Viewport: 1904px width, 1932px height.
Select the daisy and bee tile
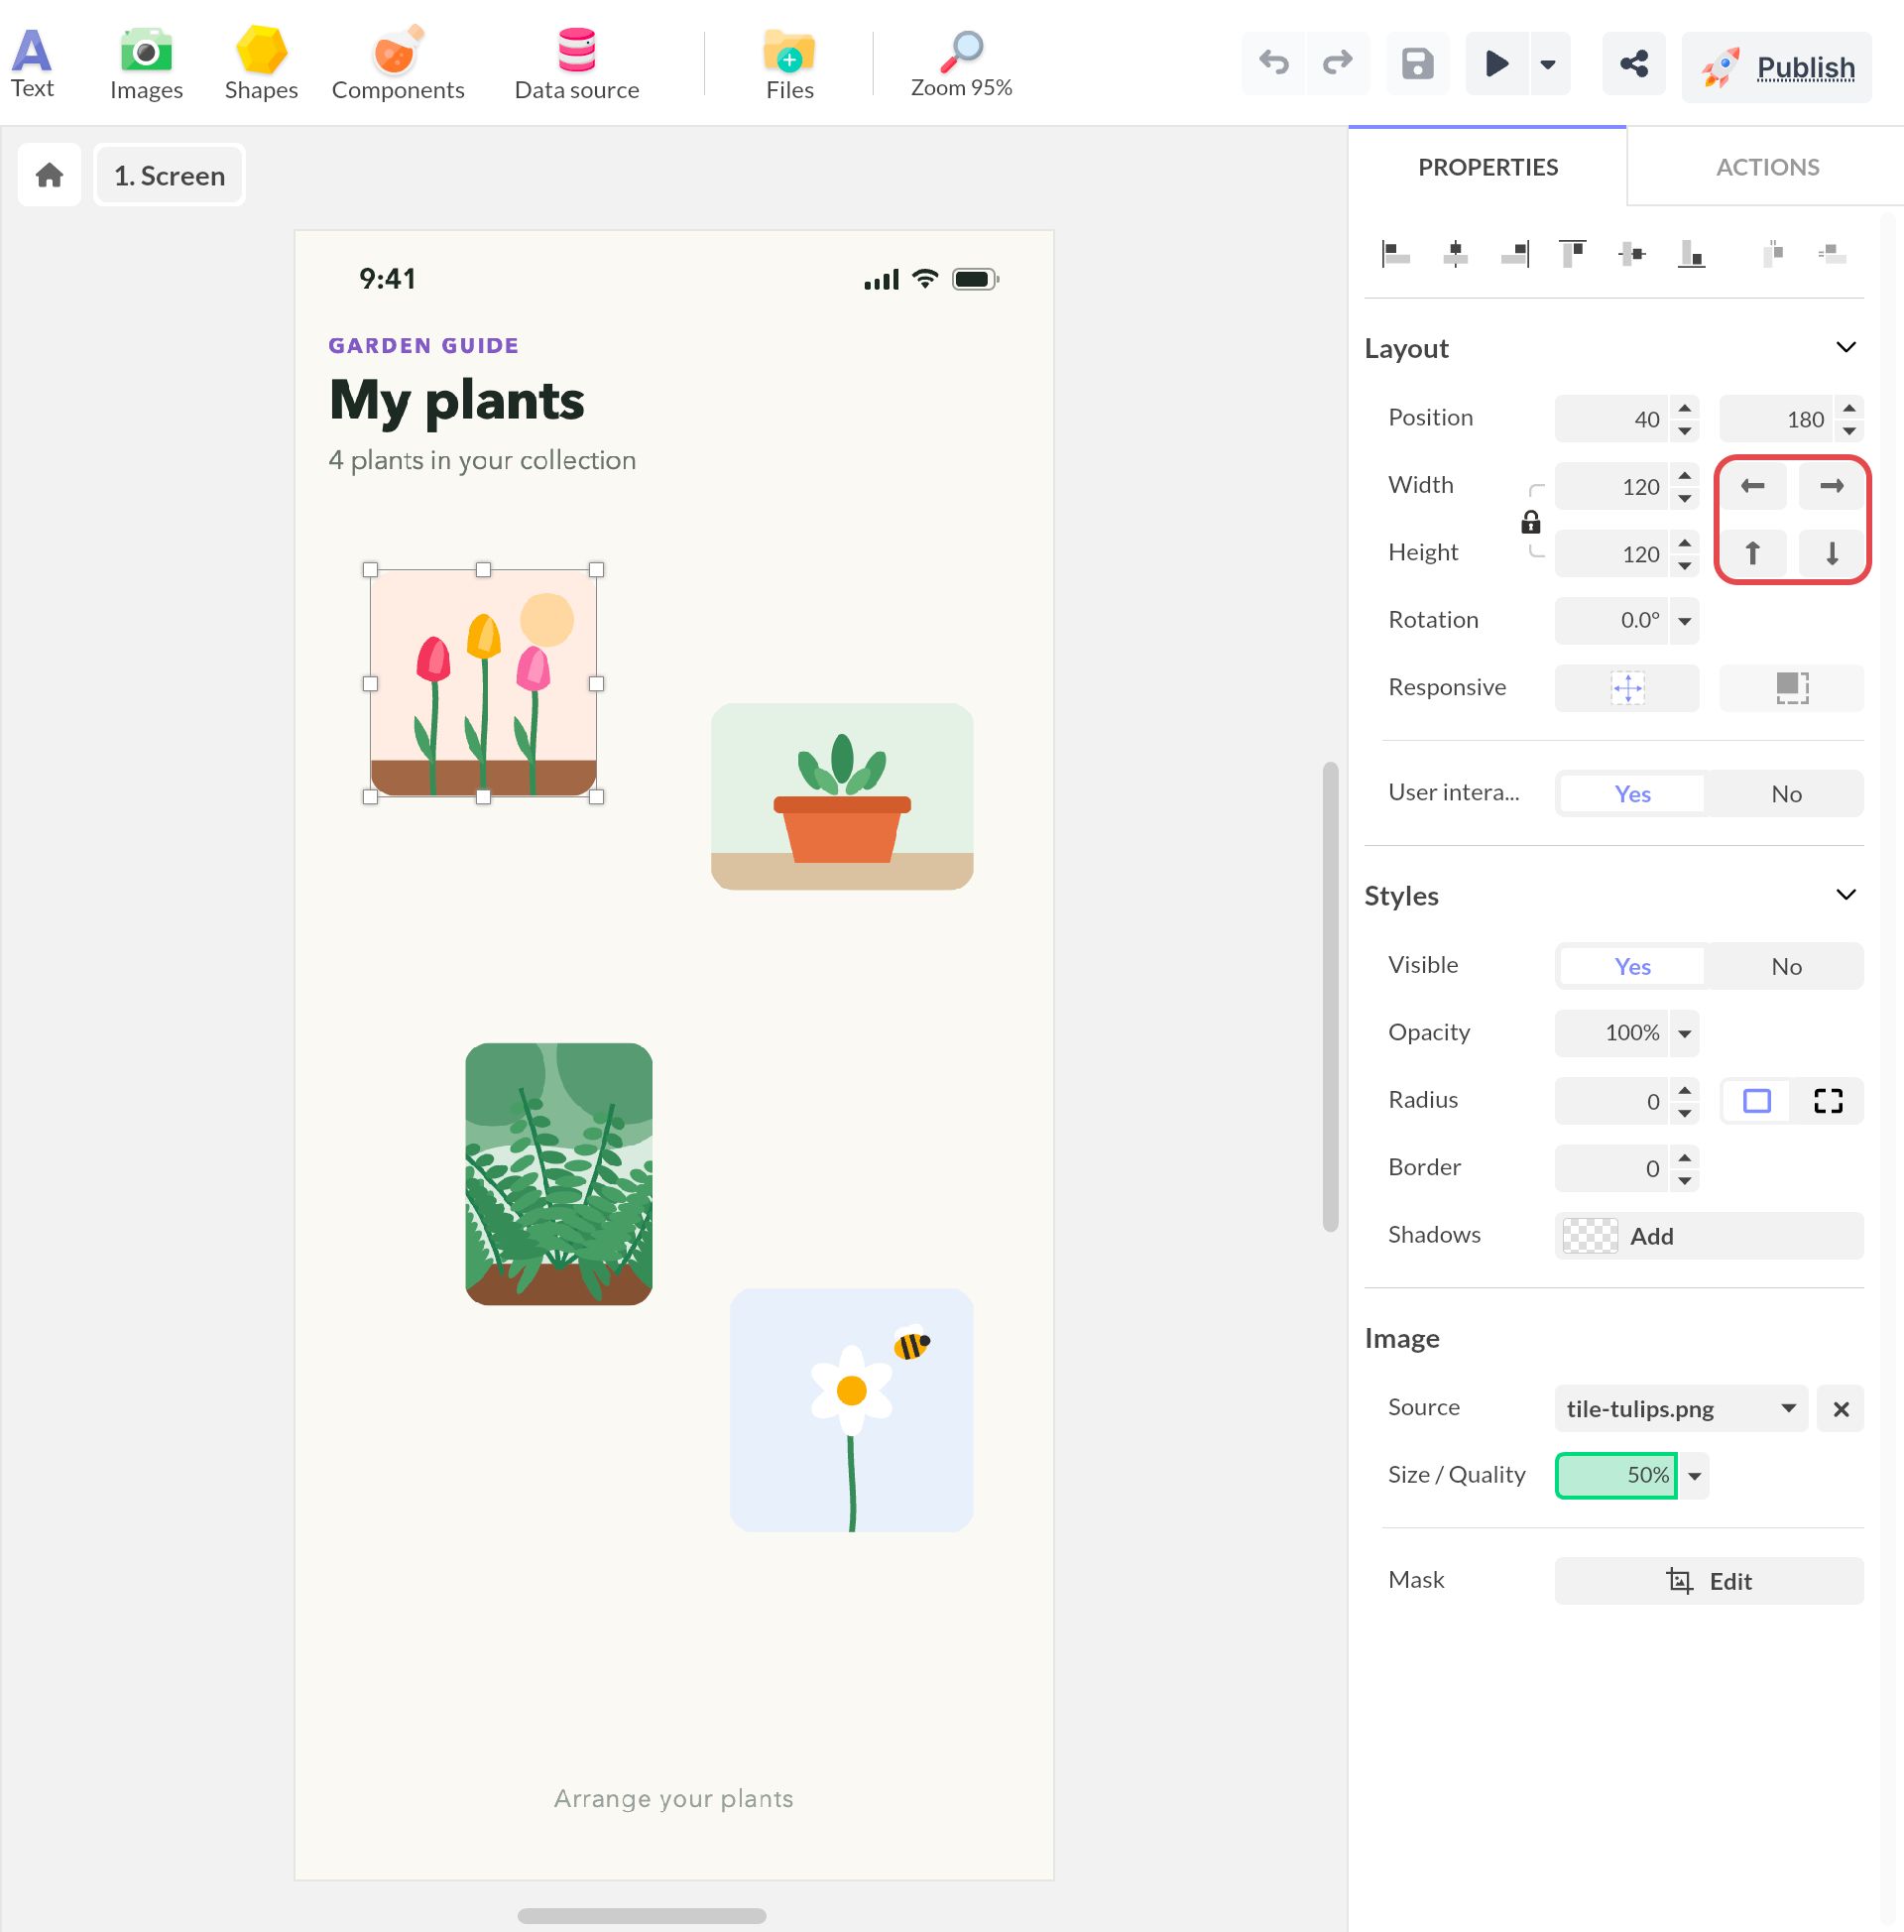coord(851,1410)
